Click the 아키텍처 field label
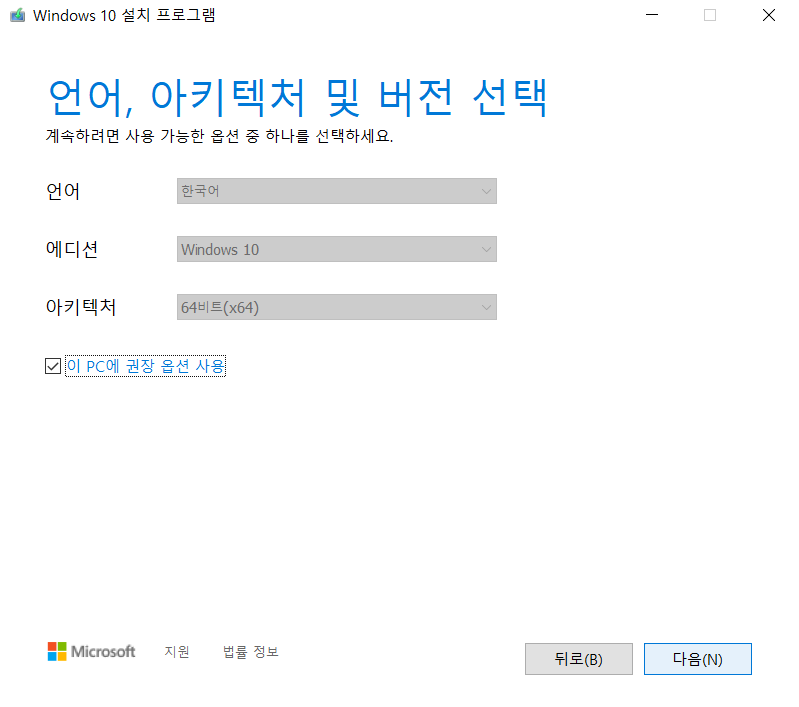 point(81,307)
